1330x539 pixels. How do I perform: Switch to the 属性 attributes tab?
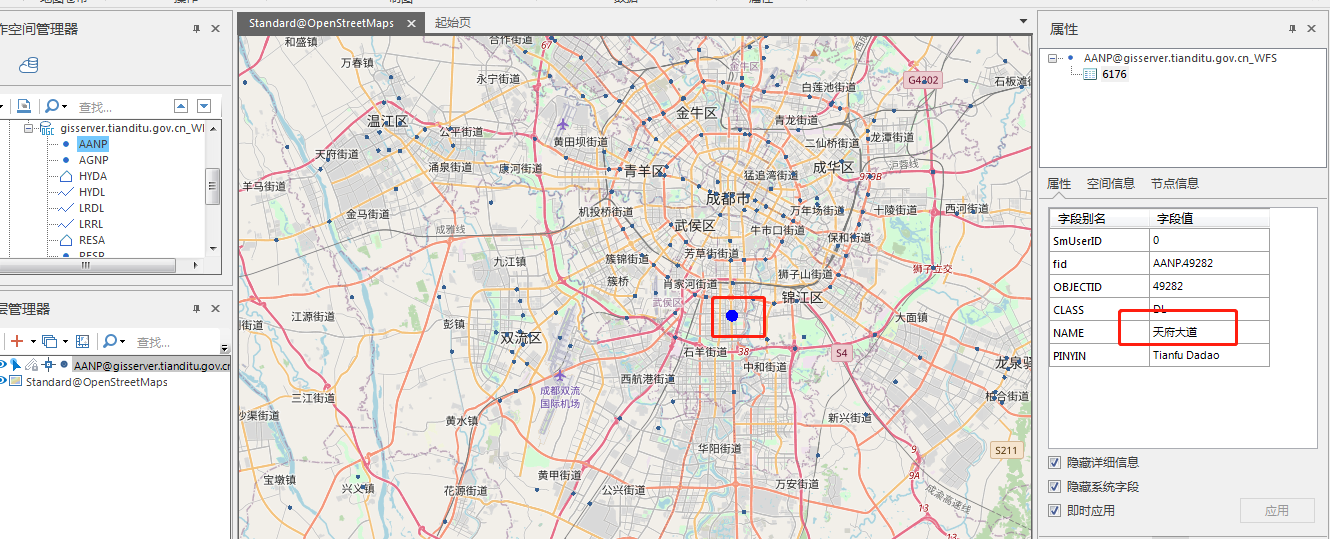[1059, 184]
